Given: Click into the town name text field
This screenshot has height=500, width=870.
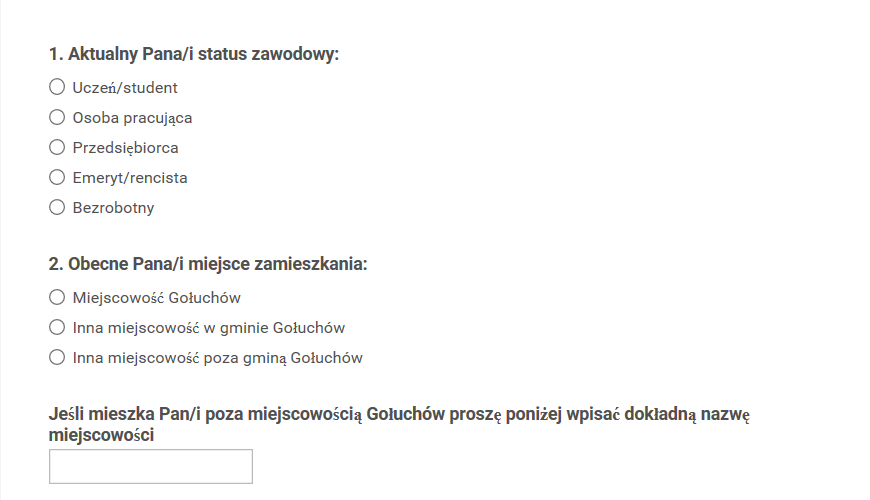Looking at the screenshot, I should pos(151,467).
